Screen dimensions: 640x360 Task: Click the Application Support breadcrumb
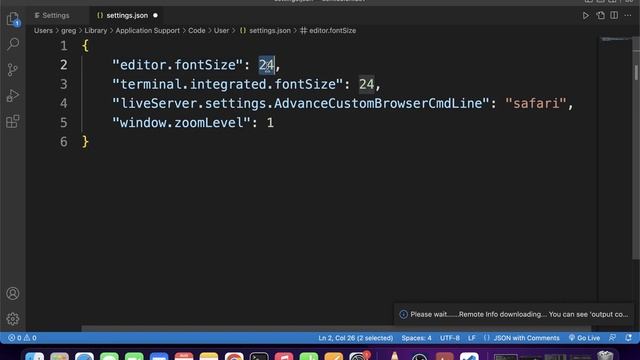point(147,31)
